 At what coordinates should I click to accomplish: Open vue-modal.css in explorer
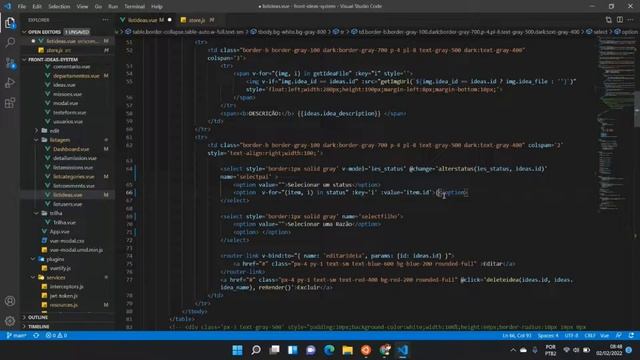pyautogui.click(x=67, y=241)
